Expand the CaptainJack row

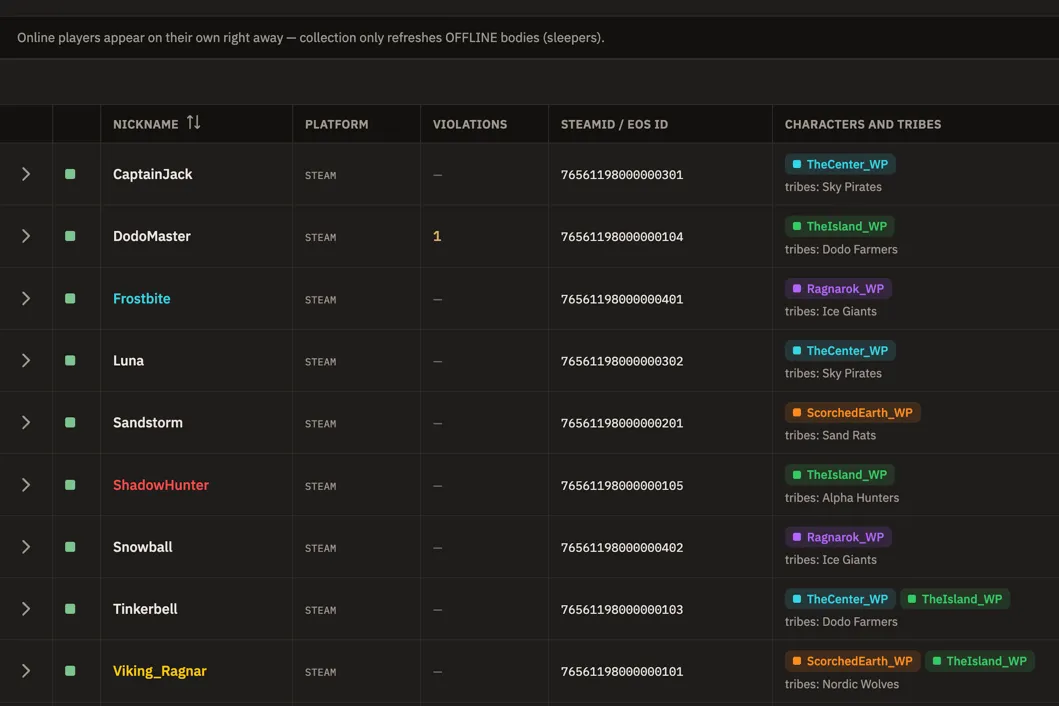click(26, 174)
